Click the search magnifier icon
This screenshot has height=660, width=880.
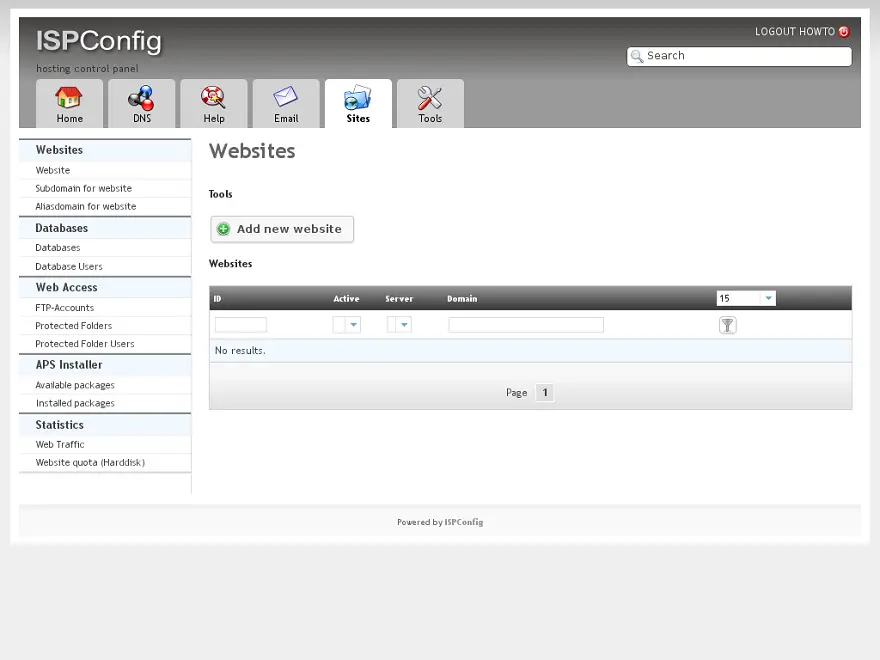click(x=636, y=56)
